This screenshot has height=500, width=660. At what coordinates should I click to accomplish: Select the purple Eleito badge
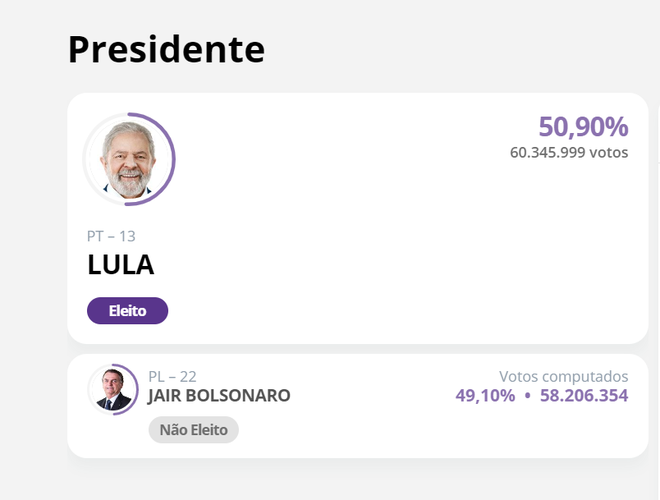pos(128,311)
